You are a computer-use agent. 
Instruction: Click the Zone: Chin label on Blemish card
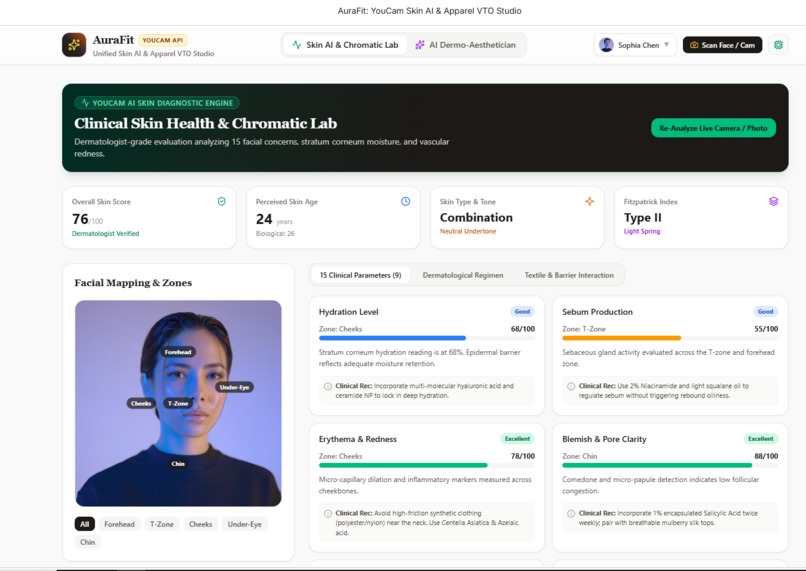[x=580, y=456]
